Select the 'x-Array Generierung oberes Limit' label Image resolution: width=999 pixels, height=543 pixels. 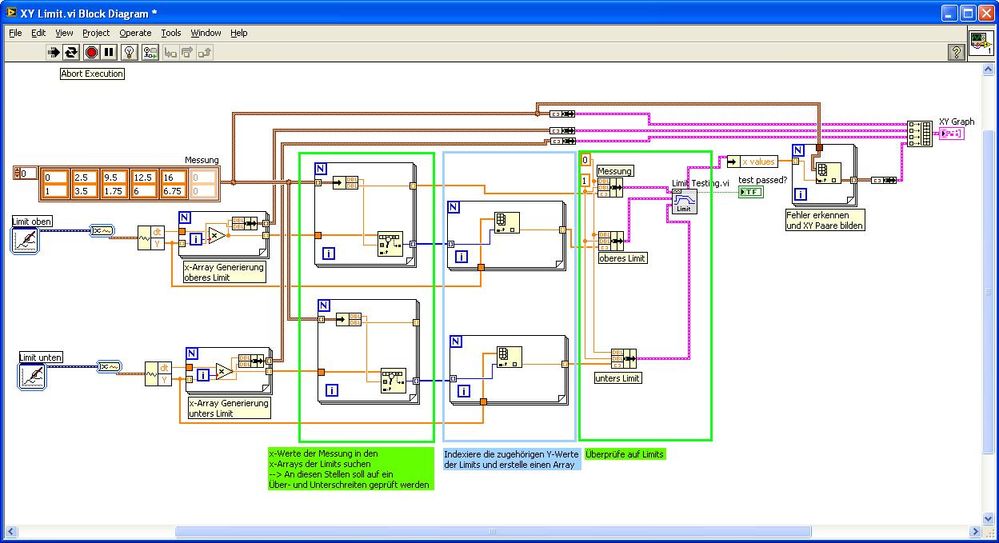(224, 272)
